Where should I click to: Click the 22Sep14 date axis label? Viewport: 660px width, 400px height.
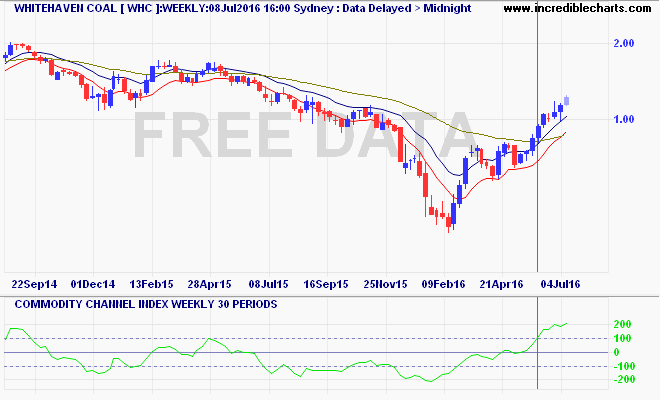[34, 284]
